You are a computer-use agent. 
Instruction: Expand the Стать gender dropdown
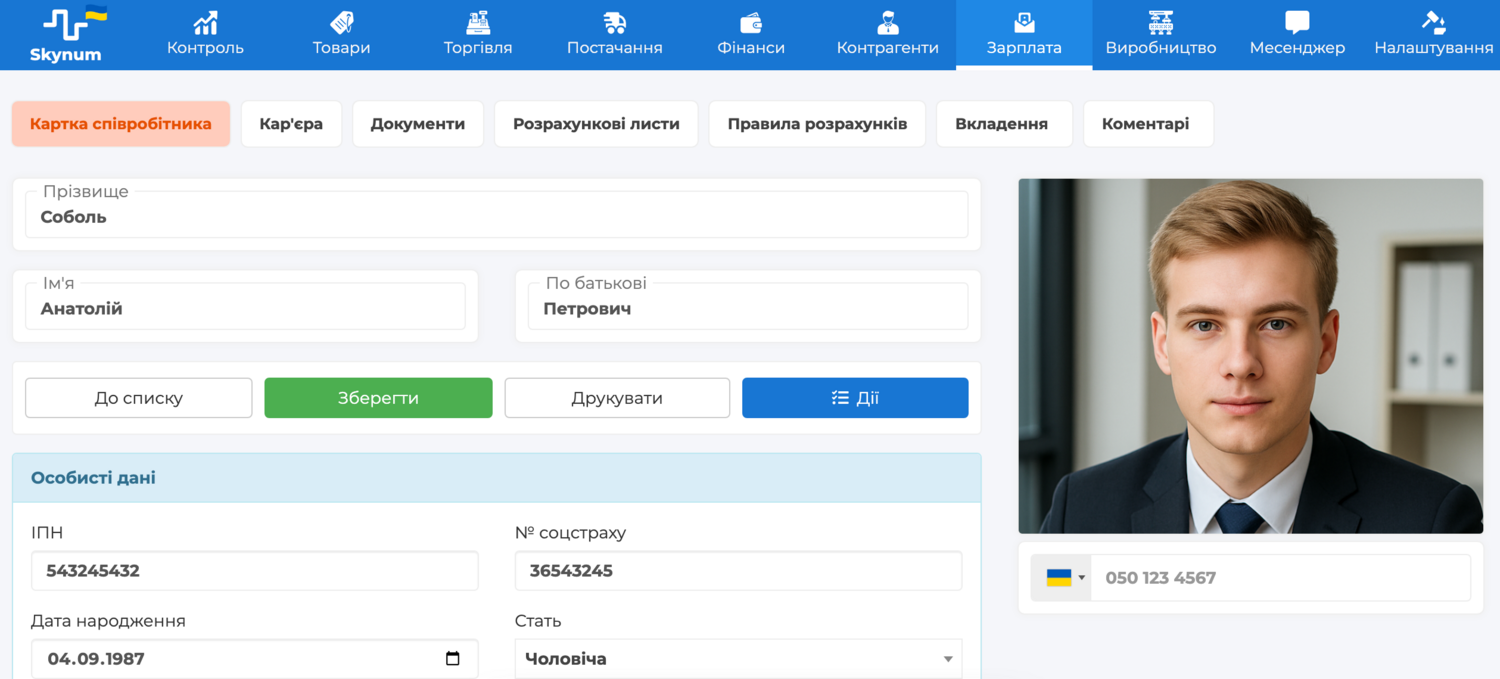point(738,659)
